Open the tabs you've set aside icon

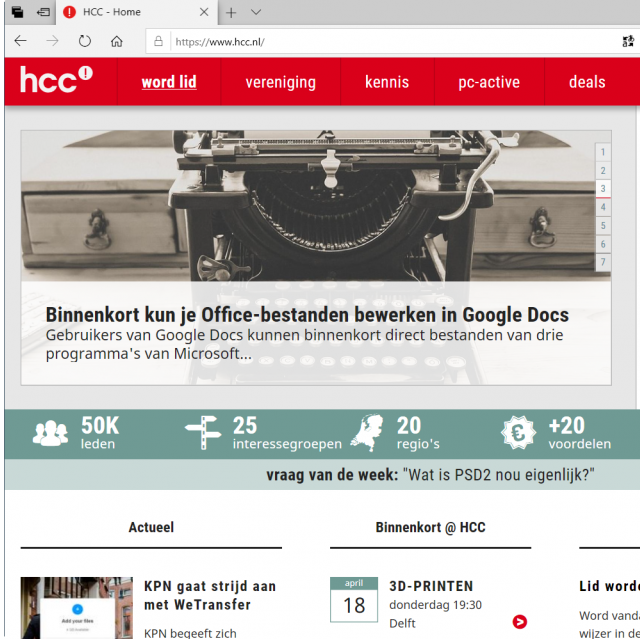pos(18,12)
